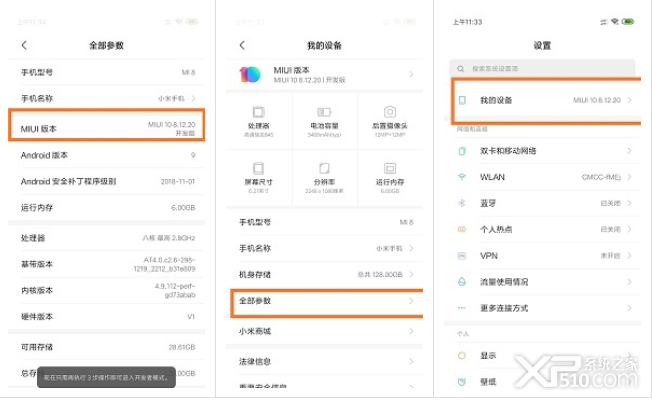Viewport: 652px width, 402px height.
Task: Open chevron beside 手机名称 in 我的设备
Action: click(411, 248)
